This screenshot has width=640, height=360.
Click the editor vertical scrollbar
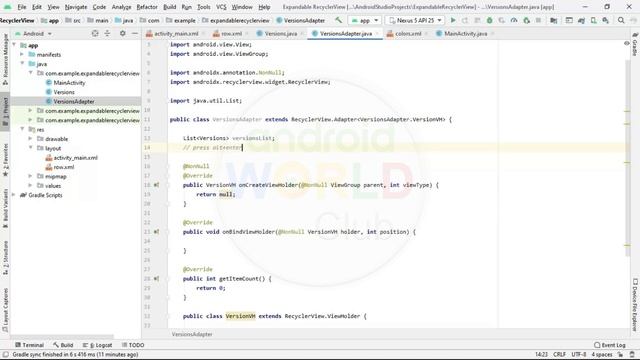[627, 159]
